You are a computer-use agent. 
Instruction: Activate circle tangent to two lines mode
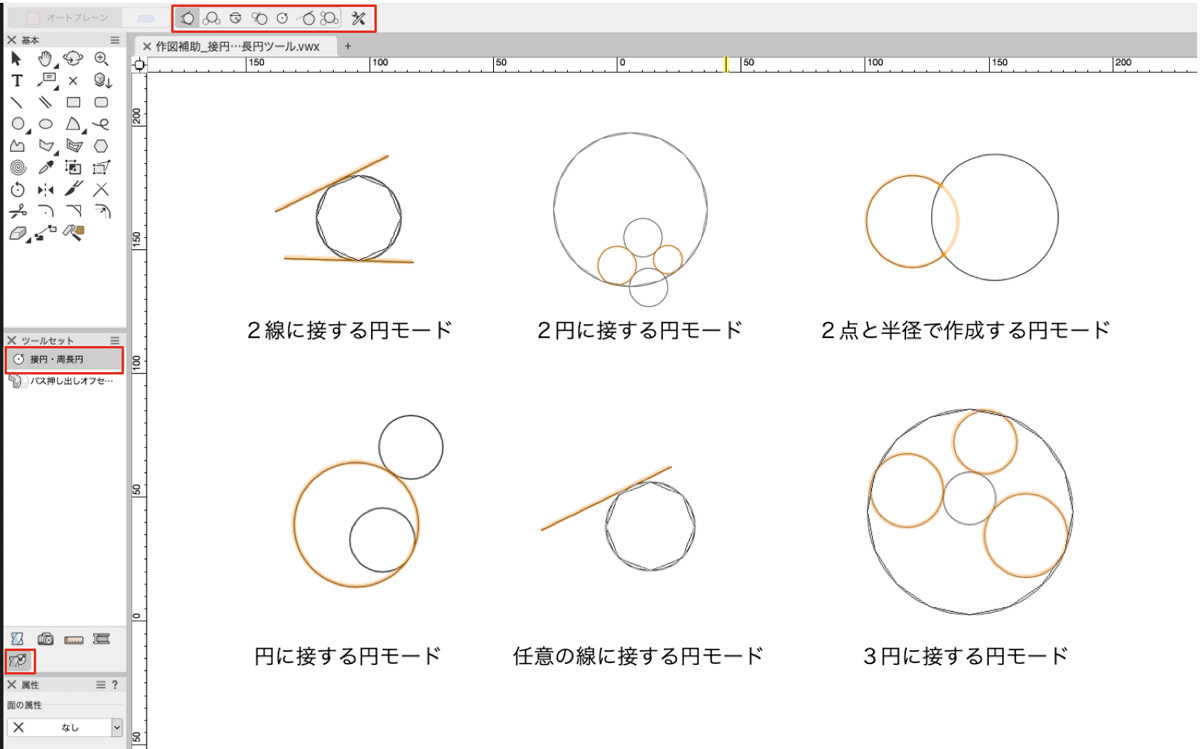[x=187, y=18]
